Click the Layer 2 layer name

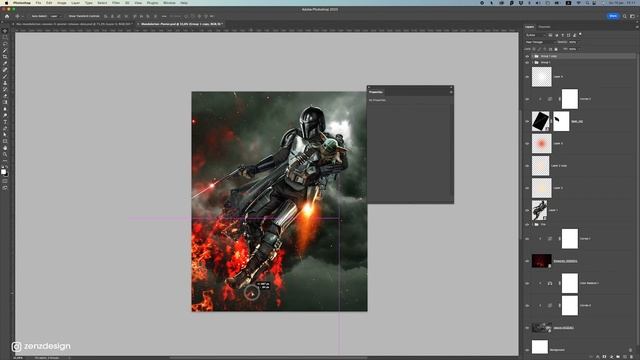click(558, 188)
